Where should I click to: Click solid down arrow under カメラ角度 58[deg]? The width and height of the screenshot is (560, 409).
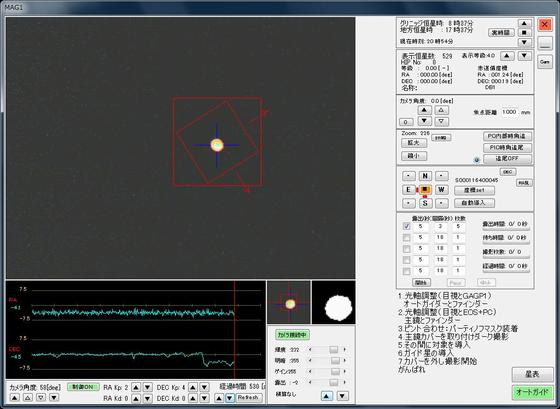tap(54, 397)
